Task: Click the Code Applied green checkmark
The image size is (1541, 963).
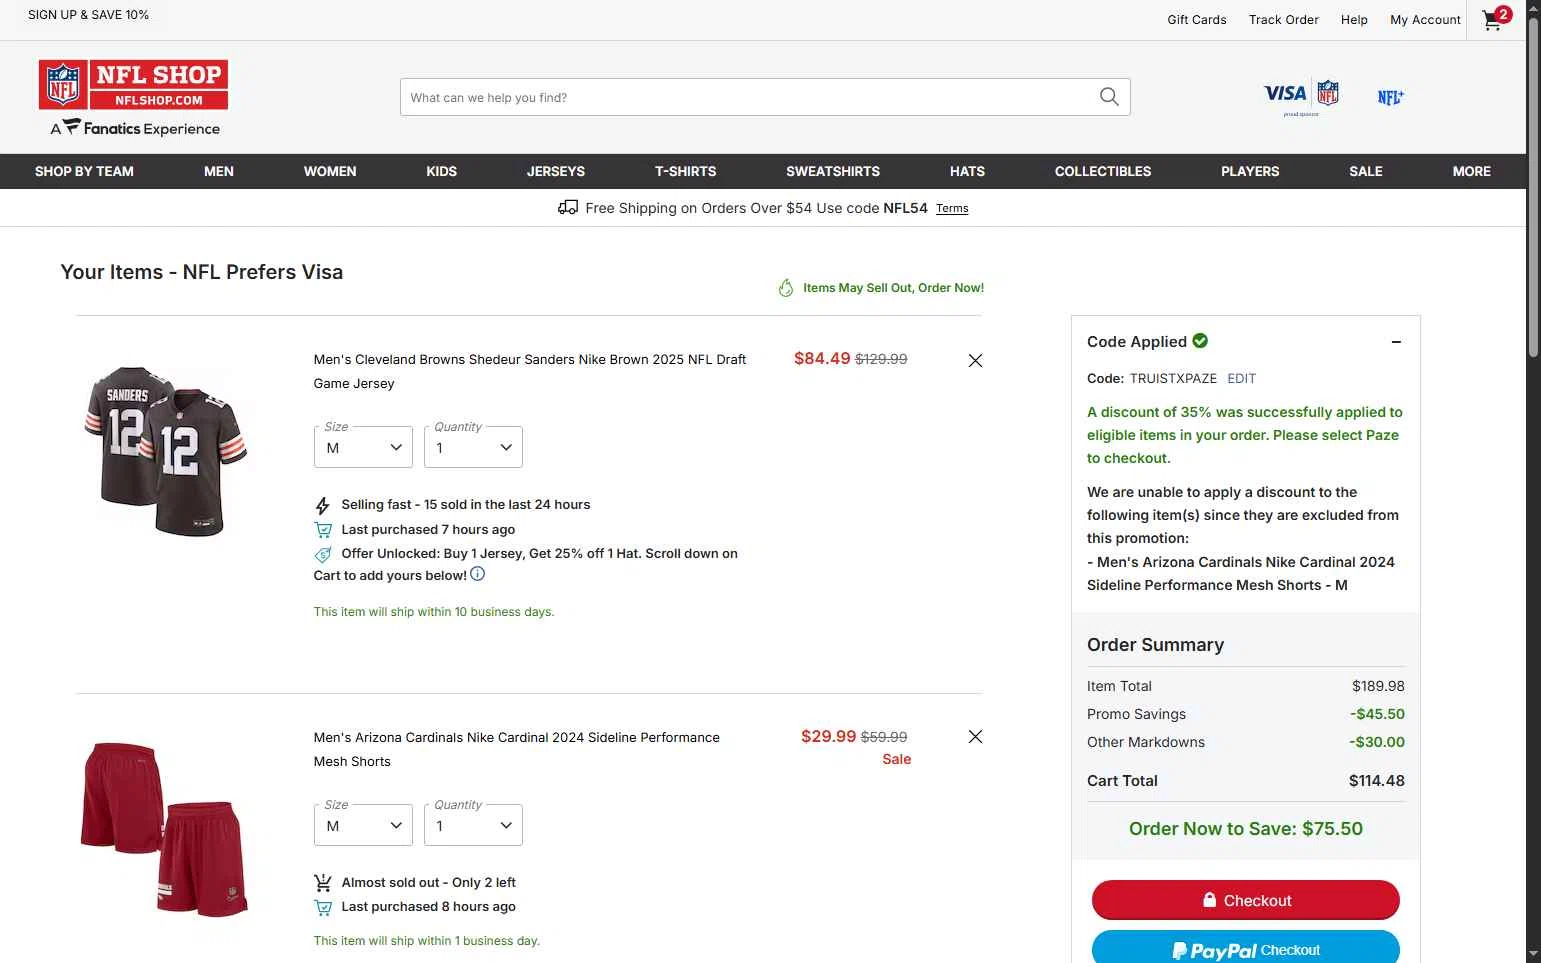Action: pos(1200,341)
